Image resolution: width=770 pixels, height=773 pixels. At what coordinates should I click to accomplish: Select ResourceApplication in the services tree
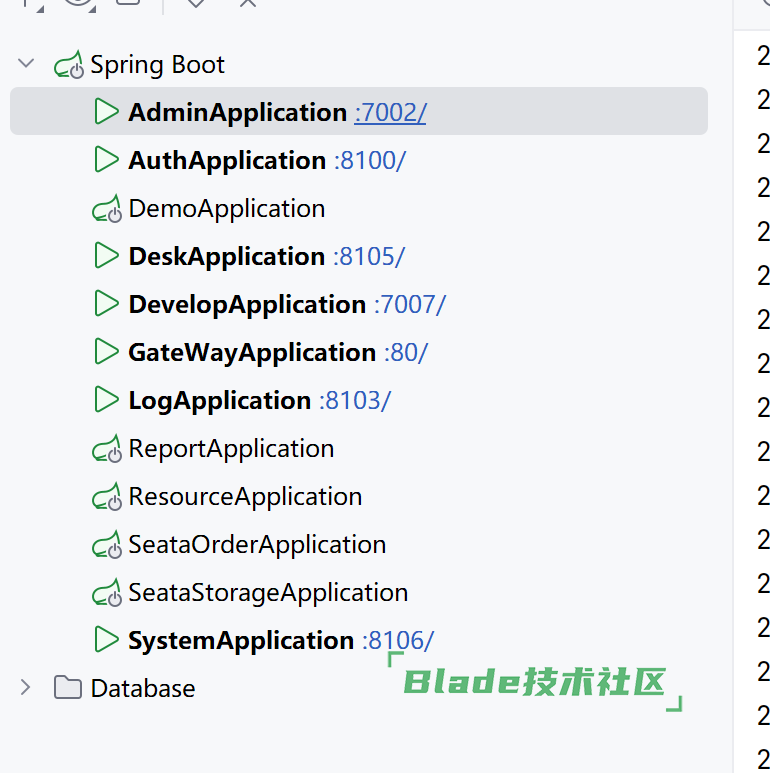[245, 496]
